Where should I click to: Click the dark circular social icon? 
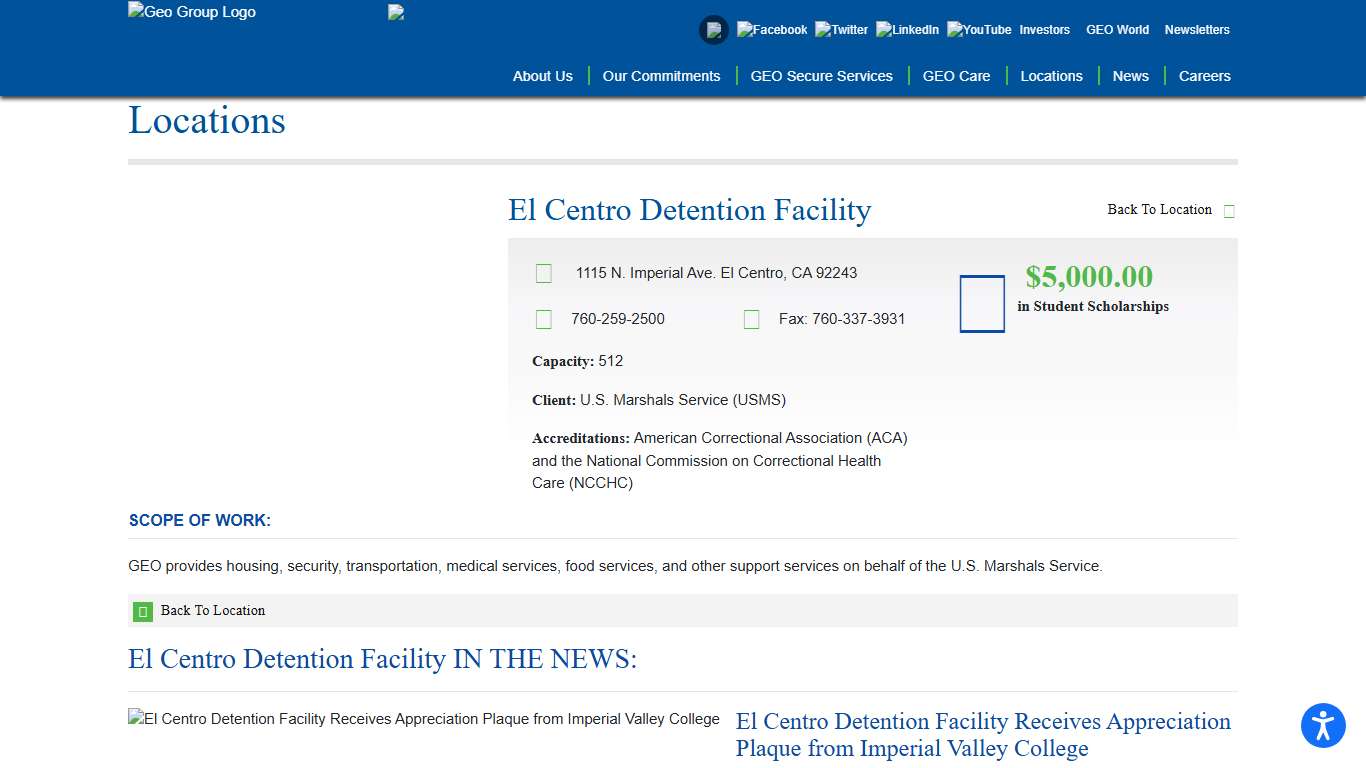point(714,30)
